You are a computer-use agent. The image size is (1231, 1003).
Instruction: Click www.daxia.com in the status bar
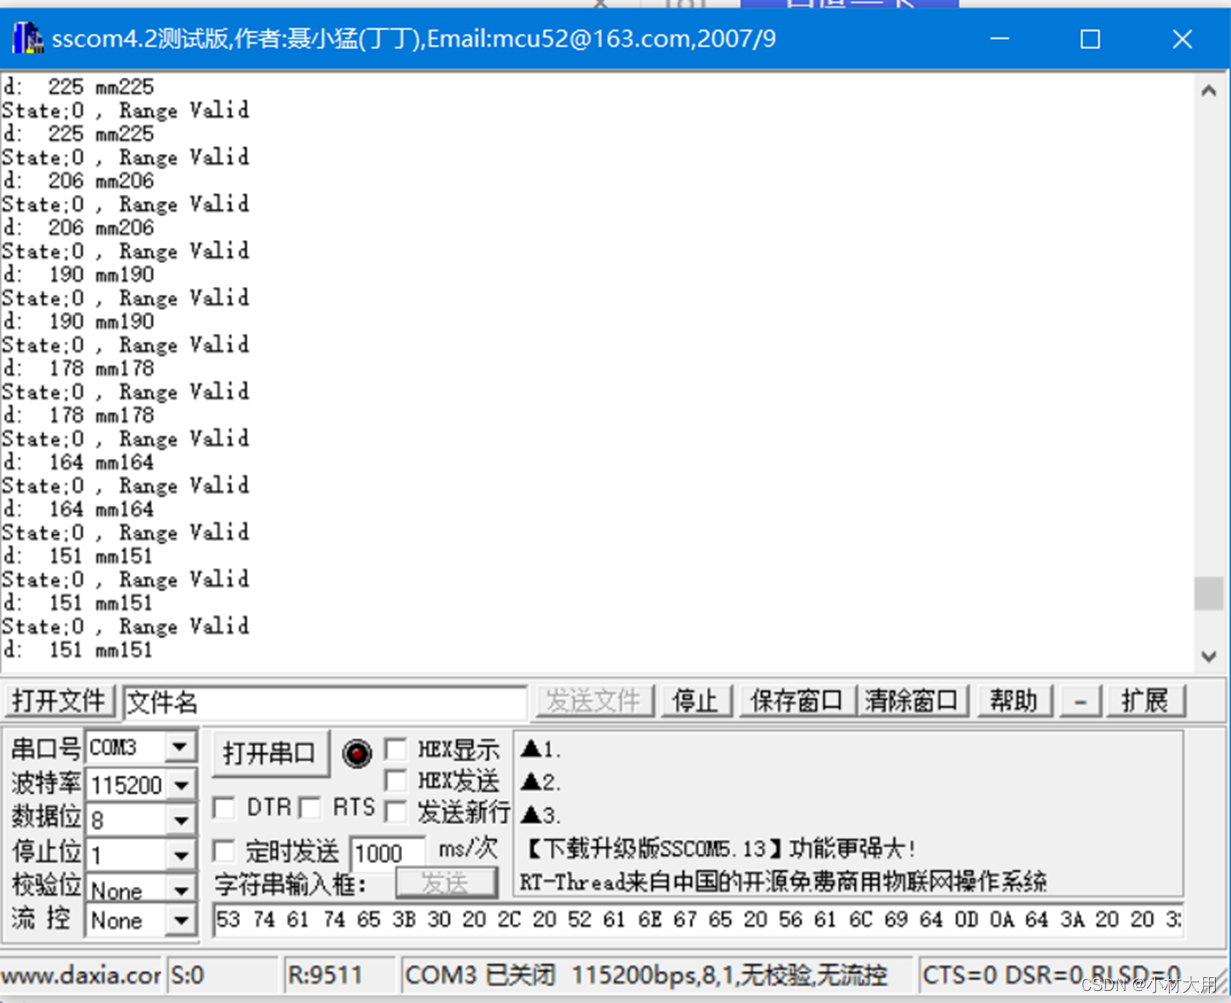click(81, 974)
